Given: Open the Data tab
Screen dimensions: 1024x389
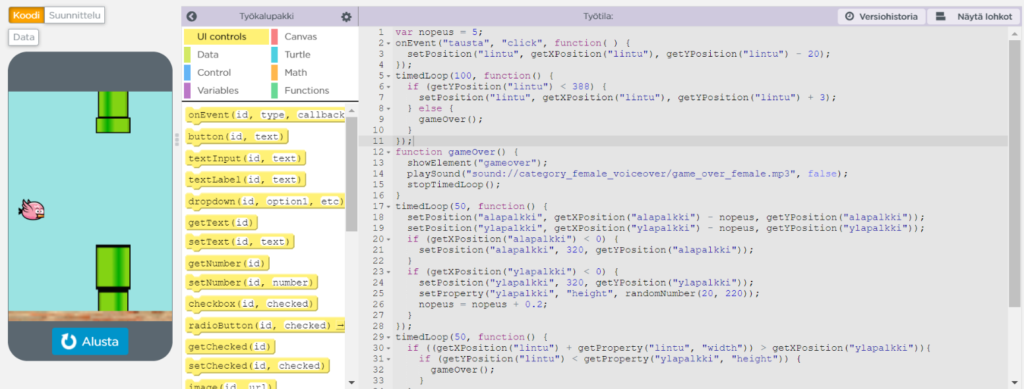Looking at the screenshot, I should pyautogui.click(x=24, y=37).
